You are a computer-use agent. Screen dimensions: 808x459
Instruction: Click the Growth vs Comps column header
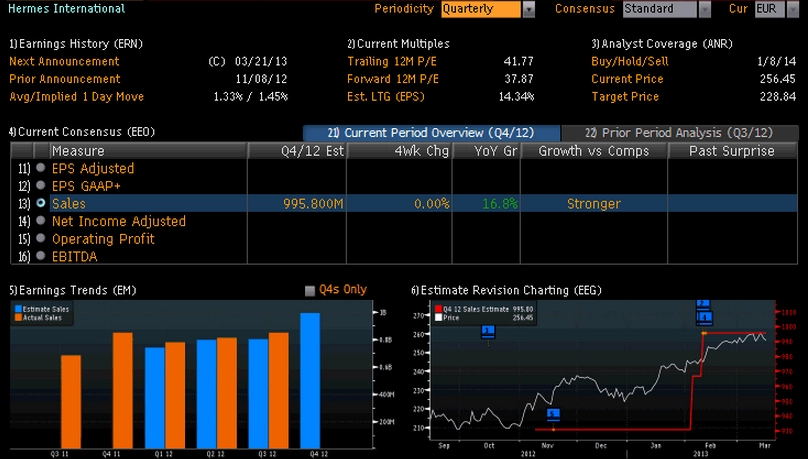click(594, 151)
